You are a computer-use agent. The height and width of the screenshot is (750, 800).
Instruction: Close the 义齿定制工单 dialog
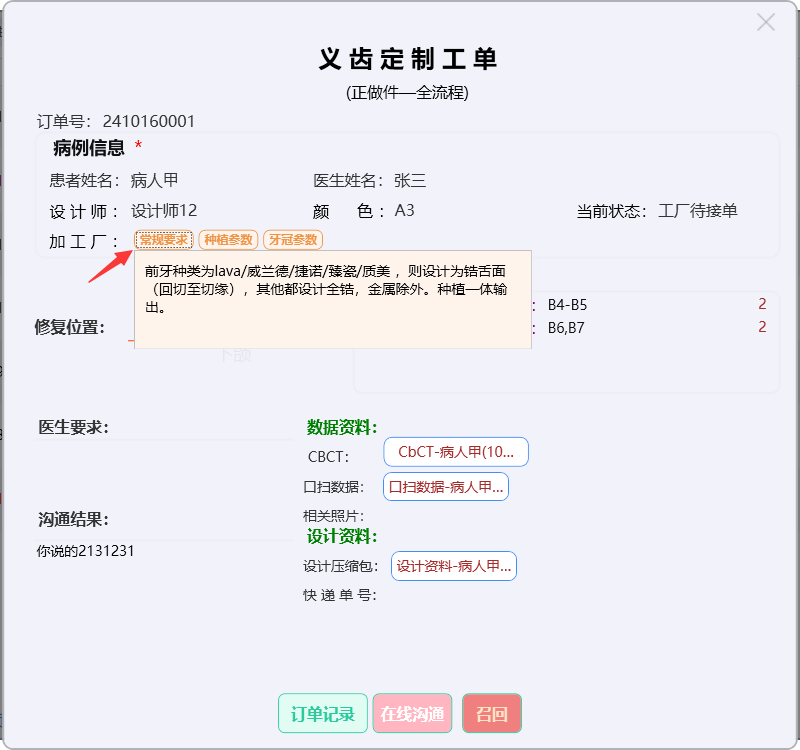[766, 22]
